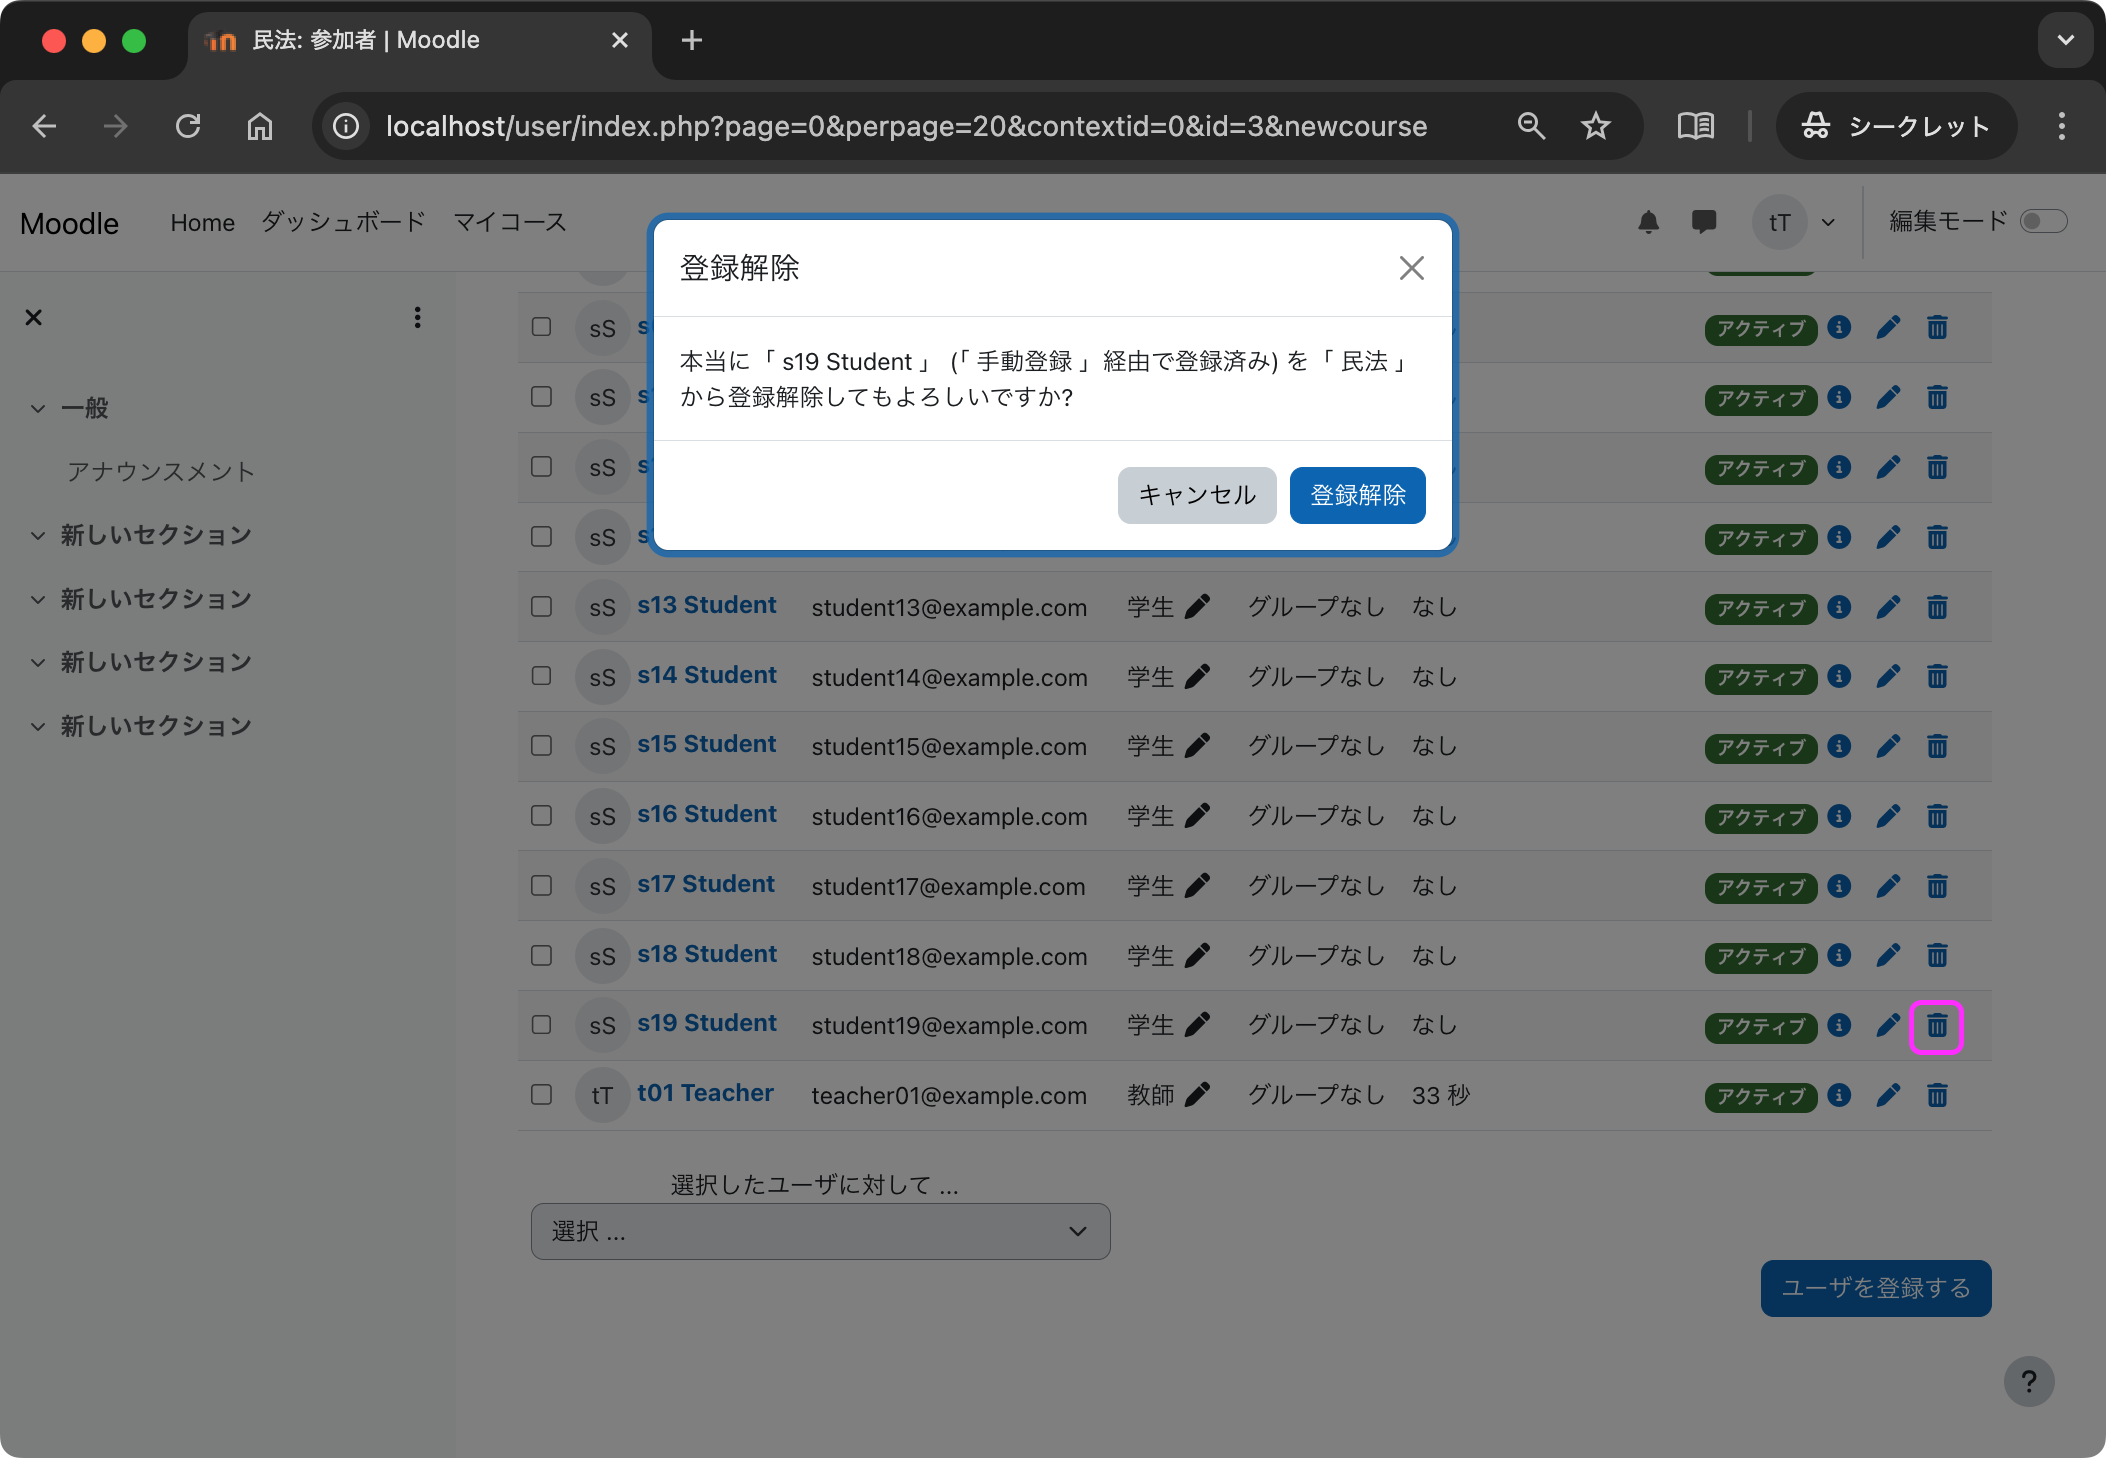This screenshot has width=2106, height=1458.
Task: Open edit pencil for s14 Student enrolment
Action: pos(1888,677)
